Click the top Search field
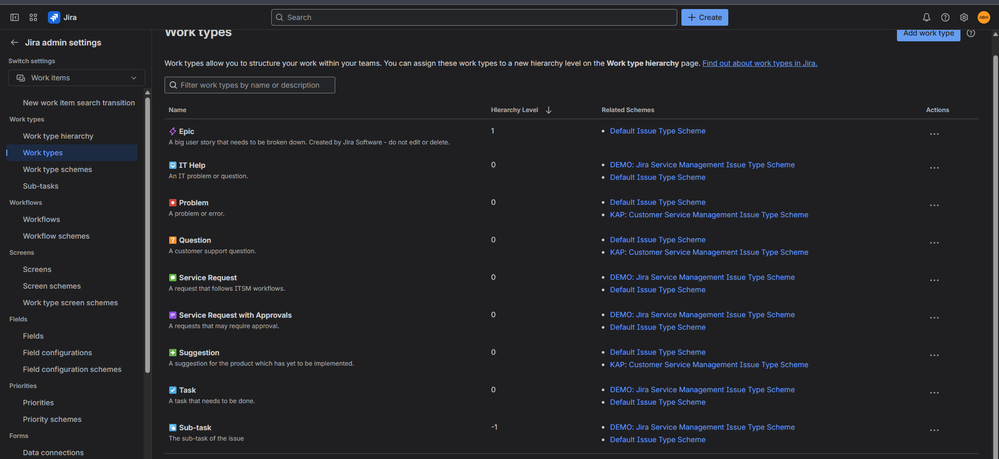The width and height of the screenshot is (999, 459). [x=474, y=17]
